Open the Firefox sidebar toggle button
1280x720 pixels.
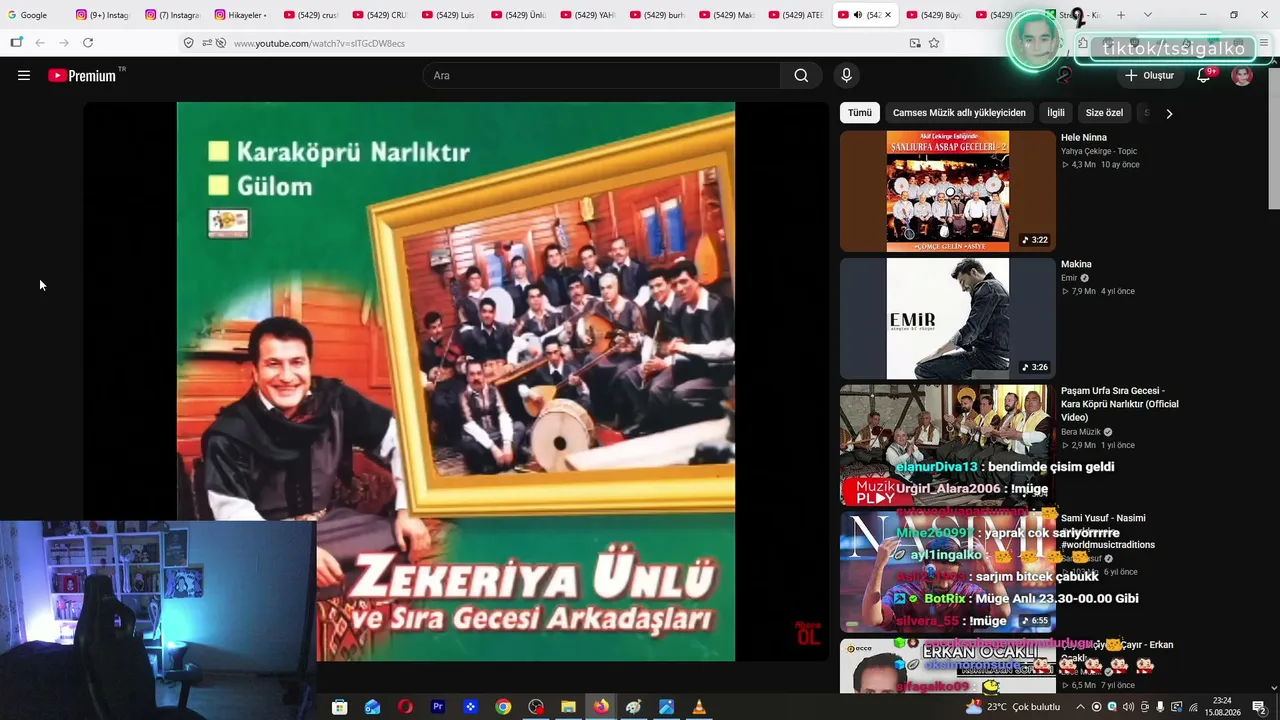tap(16, 43)
